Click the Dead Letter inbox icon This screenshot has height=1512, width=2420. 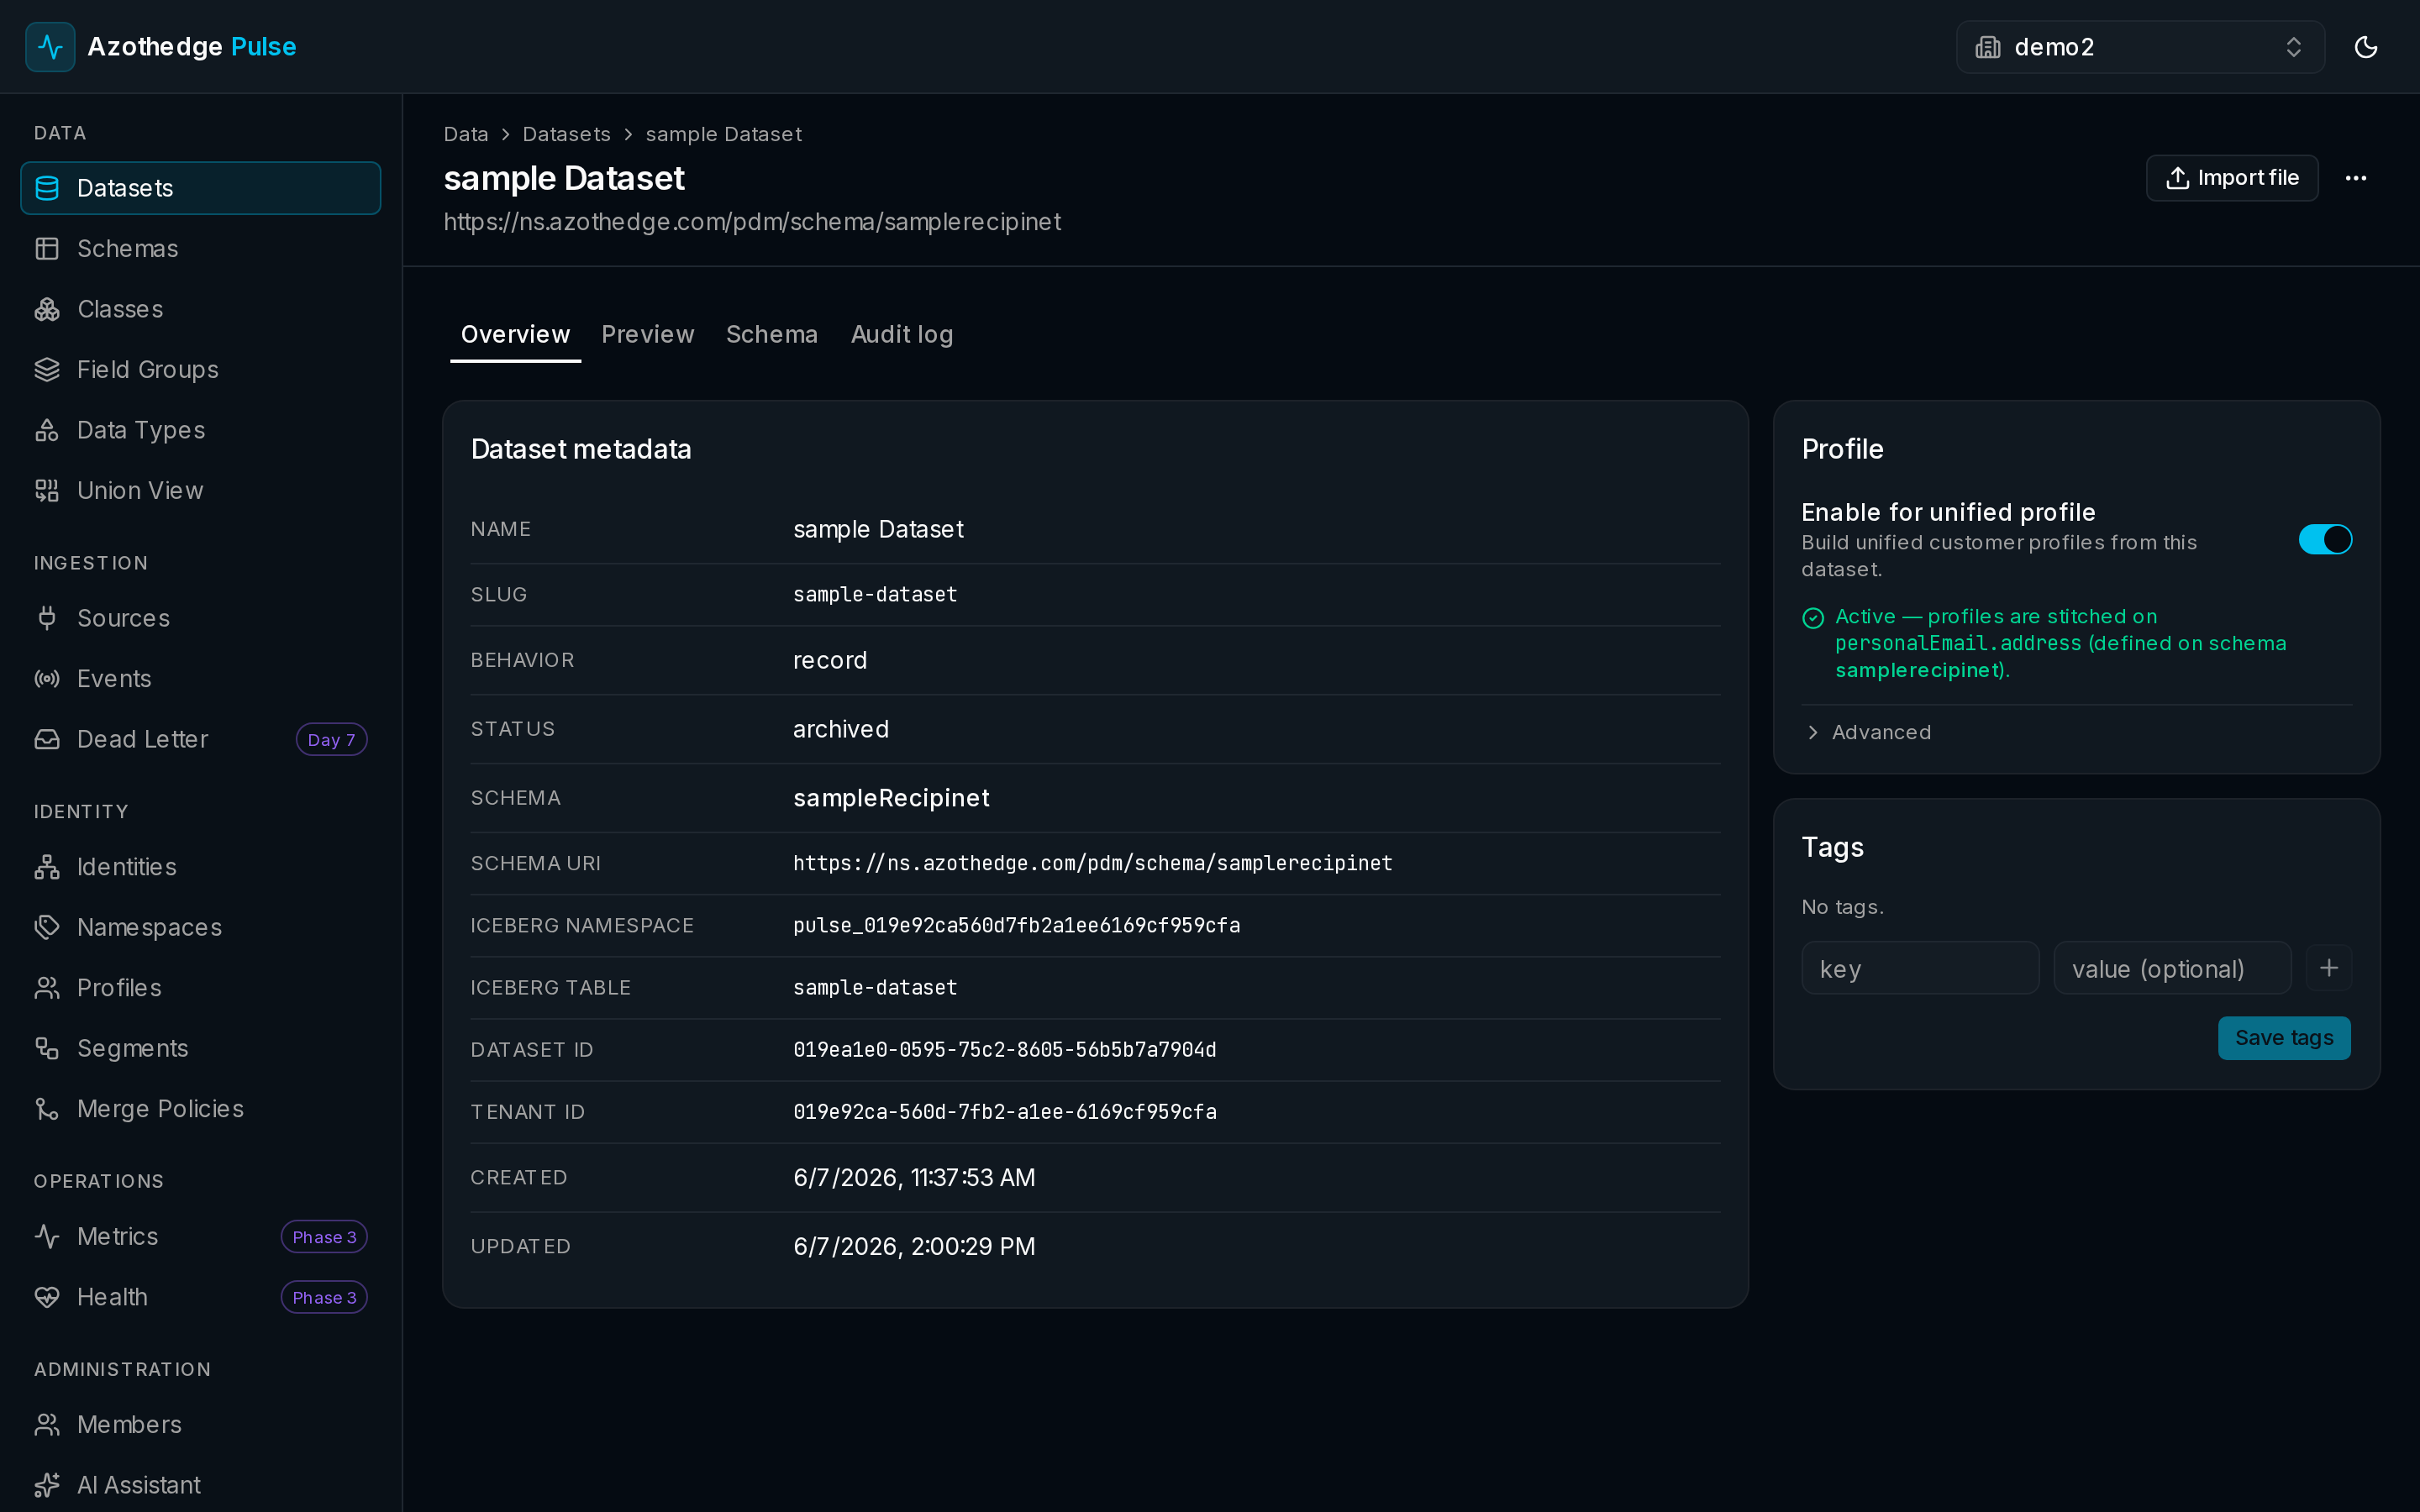tap(47, 739)
